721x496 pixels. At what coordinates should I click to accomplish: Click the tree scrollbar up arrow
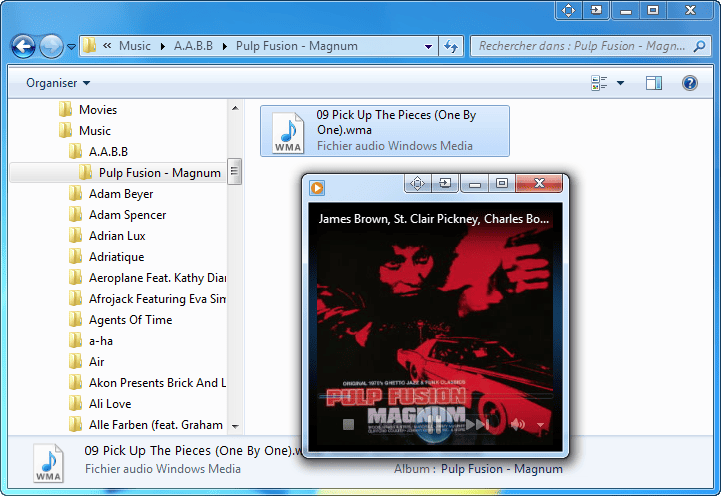click(235, 108)
